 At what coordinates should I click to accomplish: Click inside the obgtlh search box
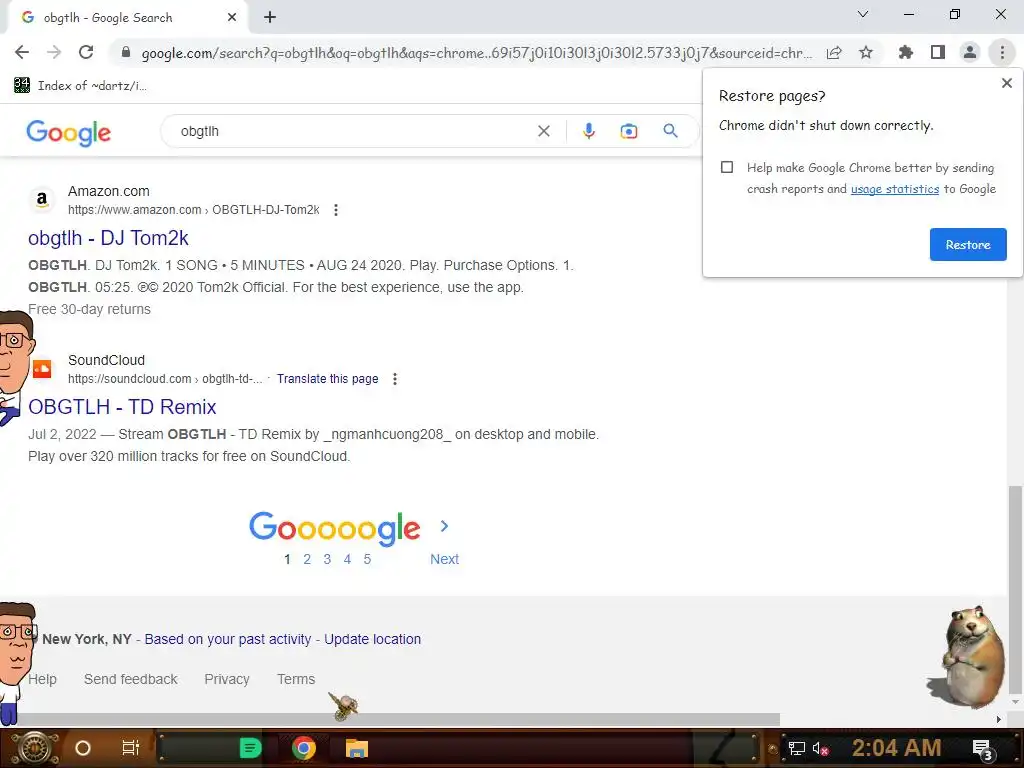coord(353,131)
